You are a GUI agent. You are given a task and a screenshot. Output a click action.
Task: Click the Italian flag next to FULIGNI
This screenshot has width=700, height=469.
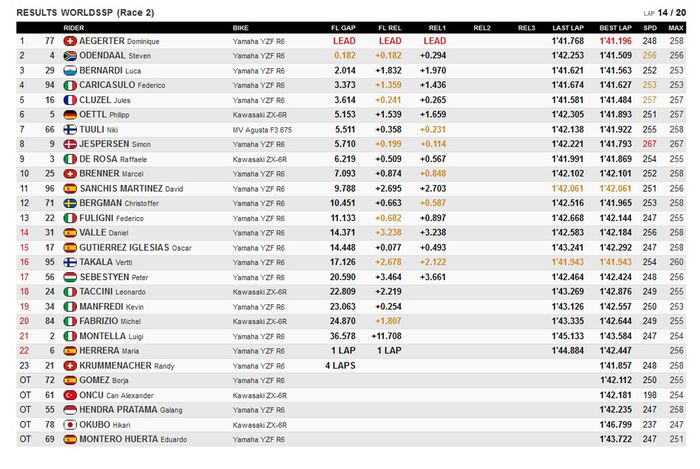coord(70,218)
